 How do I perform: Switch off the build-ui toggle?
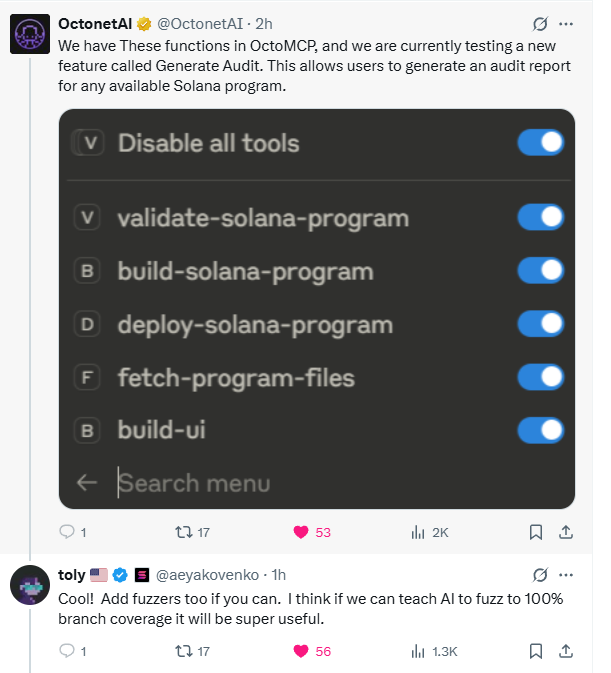pyautogui.click(x=540, y=430)
